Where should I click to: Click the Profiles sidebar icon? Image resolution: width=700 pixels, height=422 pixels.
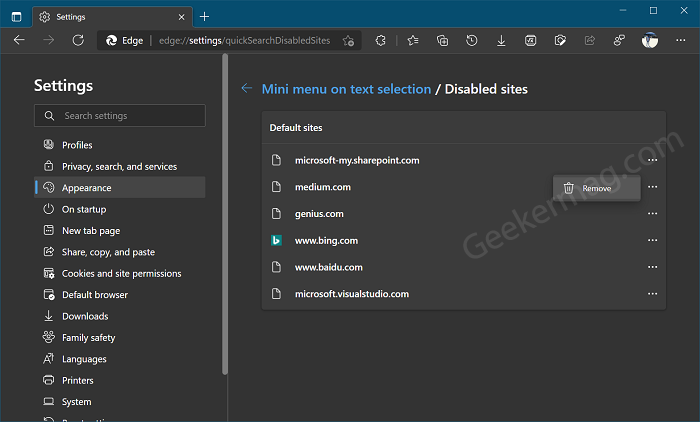click(49, 144)
